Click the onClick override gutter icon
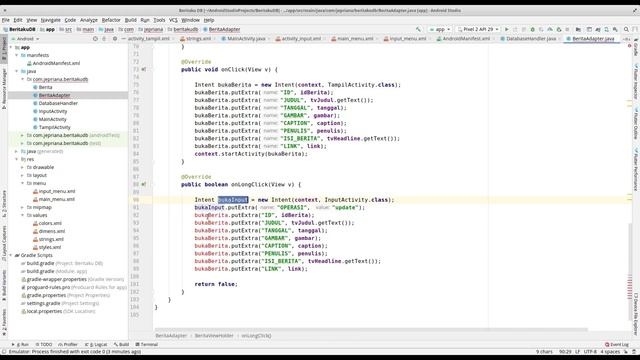Image resolution: width=640 pixels, height=360 pixels. (144, 69)
